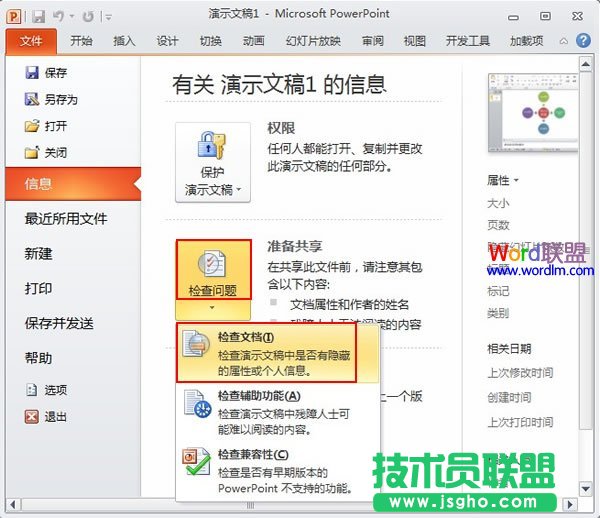Image resolution: width=600 pixels, height=518 pixels.
Task: Open the 加载项 tab
Action: pos(527,41)
